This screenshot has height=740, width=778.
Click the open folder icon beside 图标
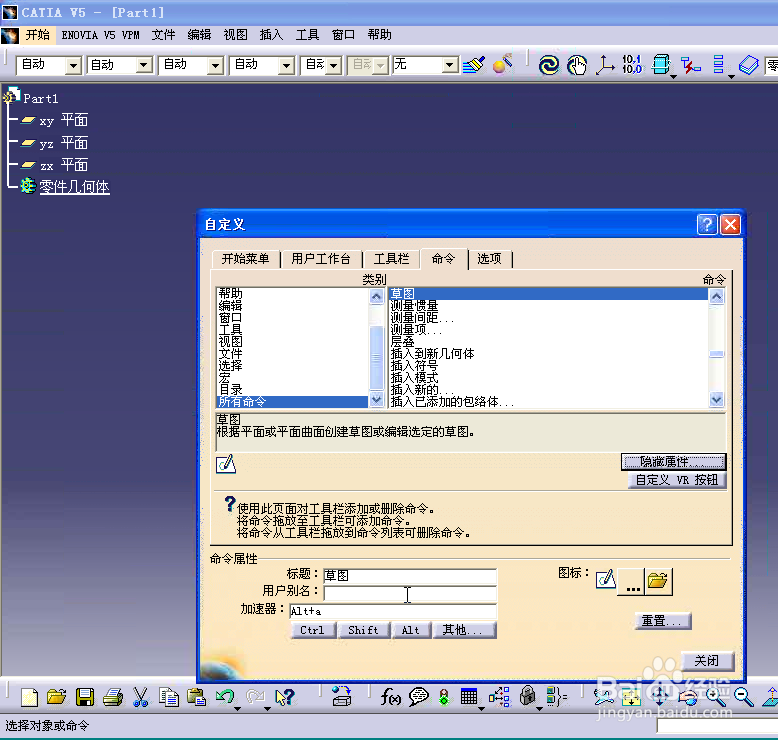658,581
